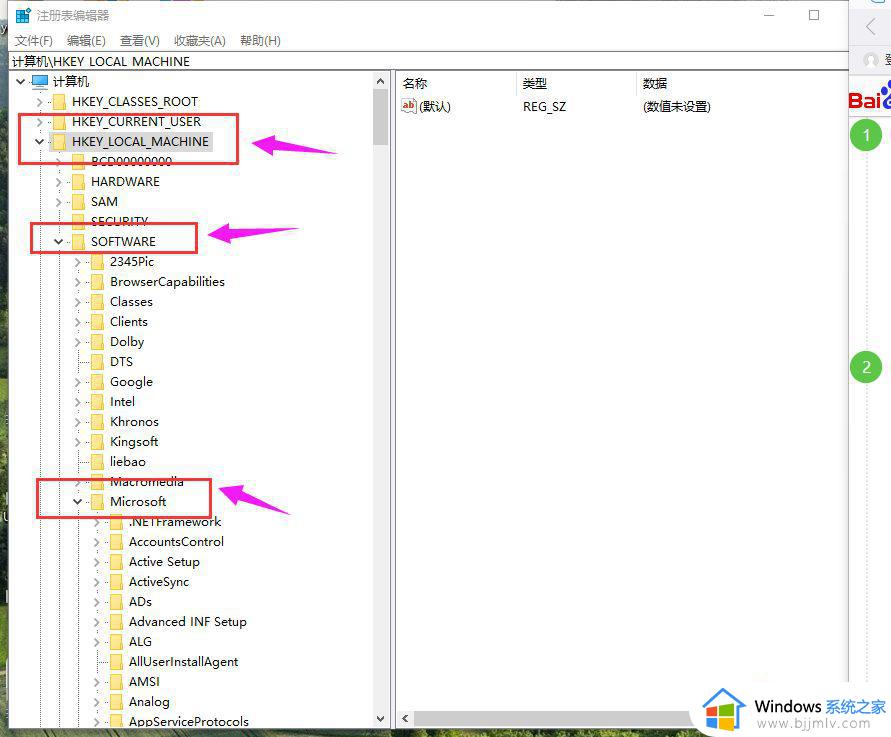Open the 收藏夹(A) menu
This screenshot has width=891, height=737.
199,41
